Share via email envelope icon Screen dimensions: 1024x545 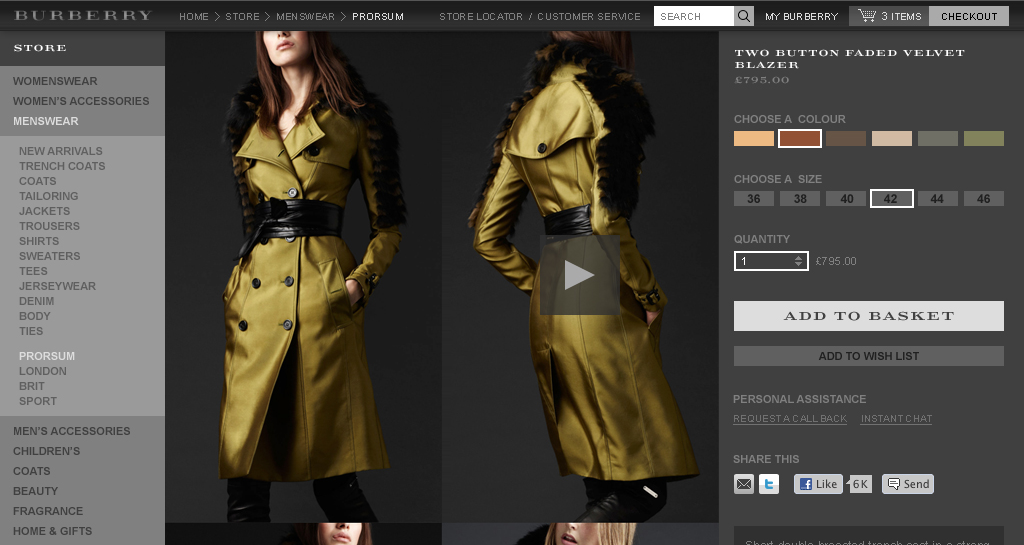[744, 484]
